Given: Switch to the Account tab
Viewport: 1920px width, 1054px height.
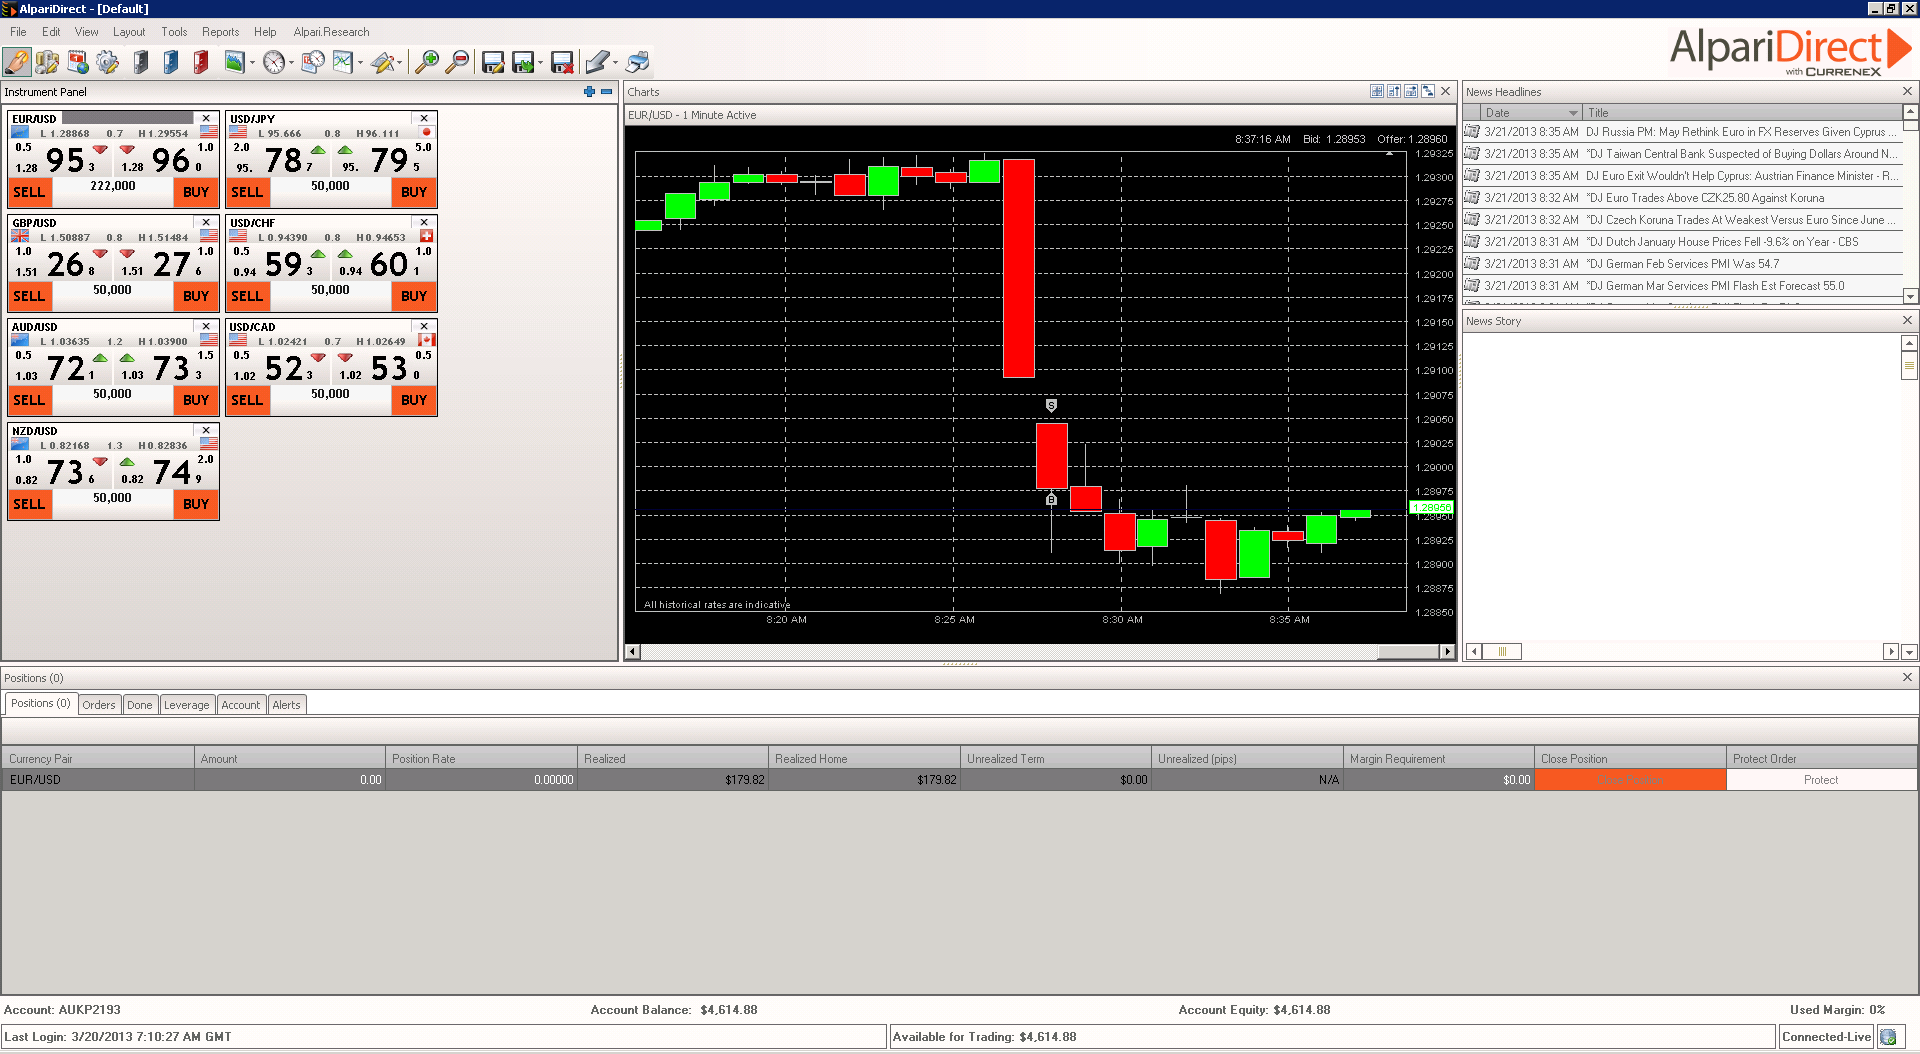Looking at the screenshot, I should point(240,705).
